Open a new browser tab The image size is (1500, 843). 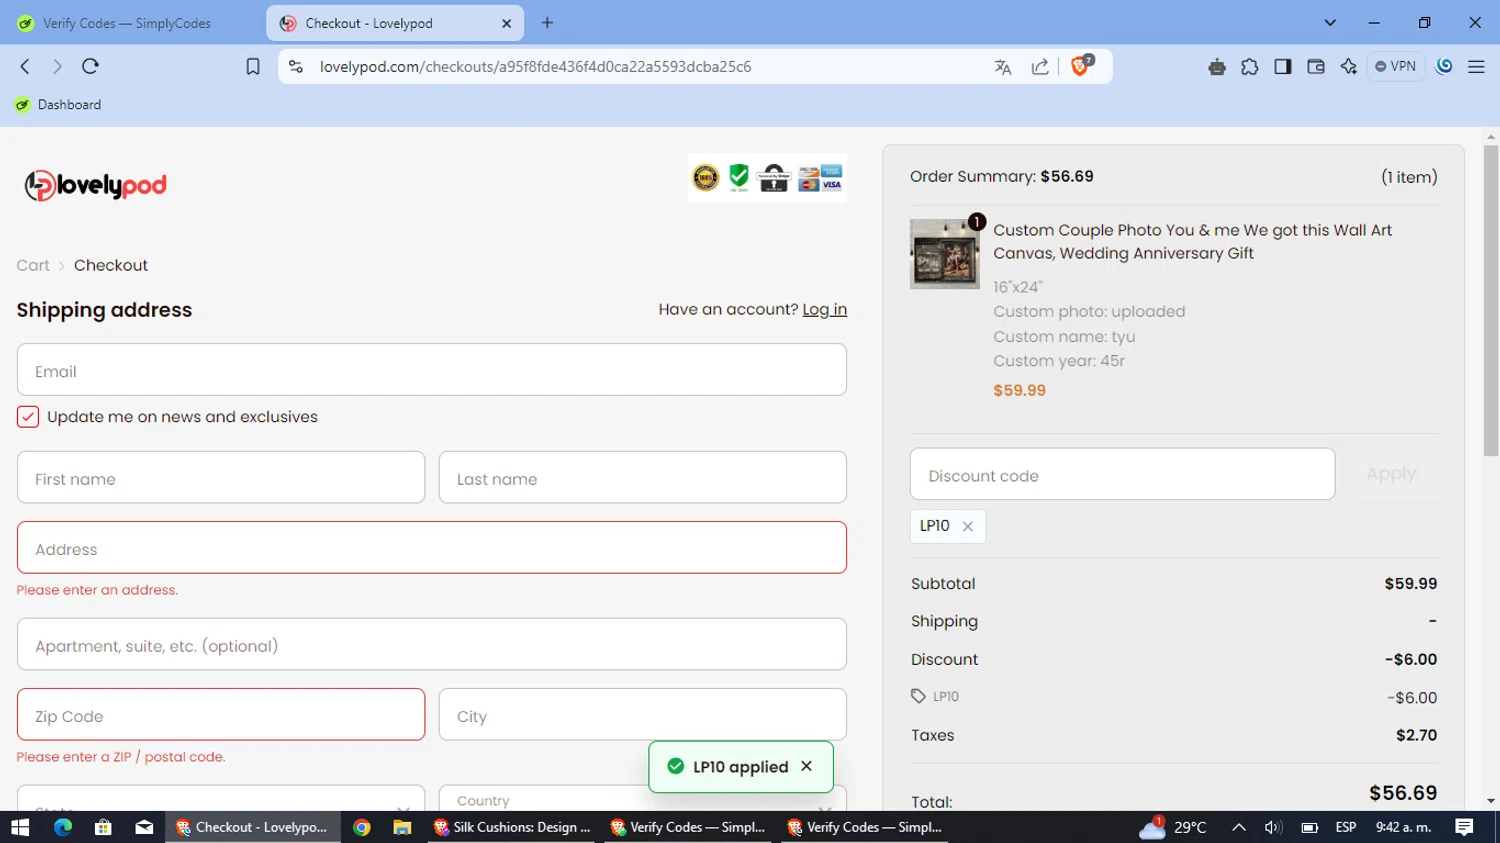(547, 23)
